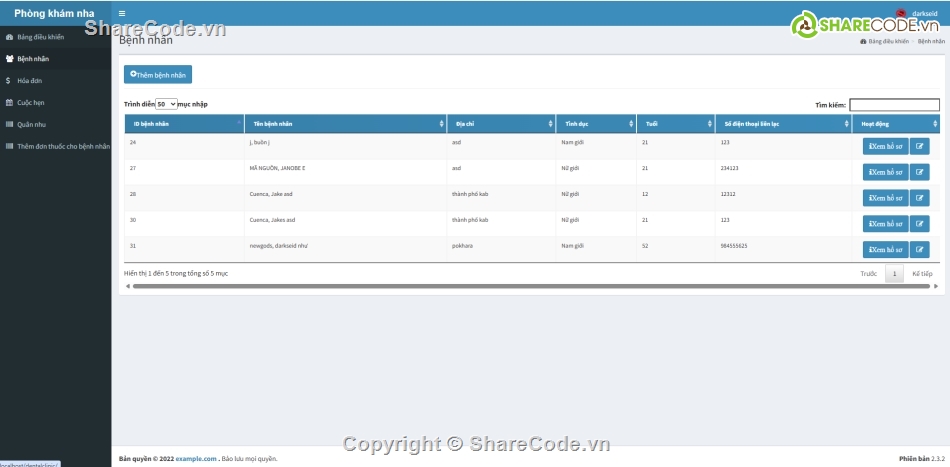The width and height of the screenshot is (950, 467).
Task: Select page 1 in pagination
Action: (x=894, y=274)
